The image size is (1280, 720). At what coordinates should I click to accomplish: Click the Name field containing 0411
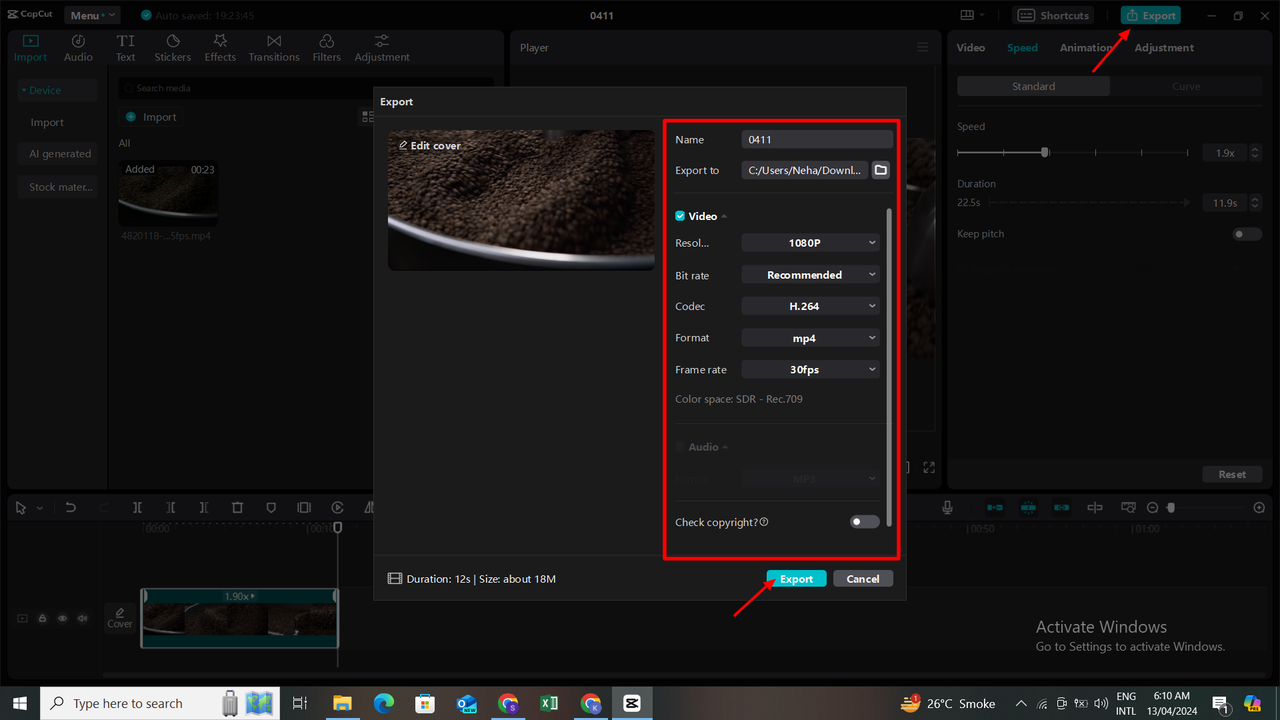(816, 139)
